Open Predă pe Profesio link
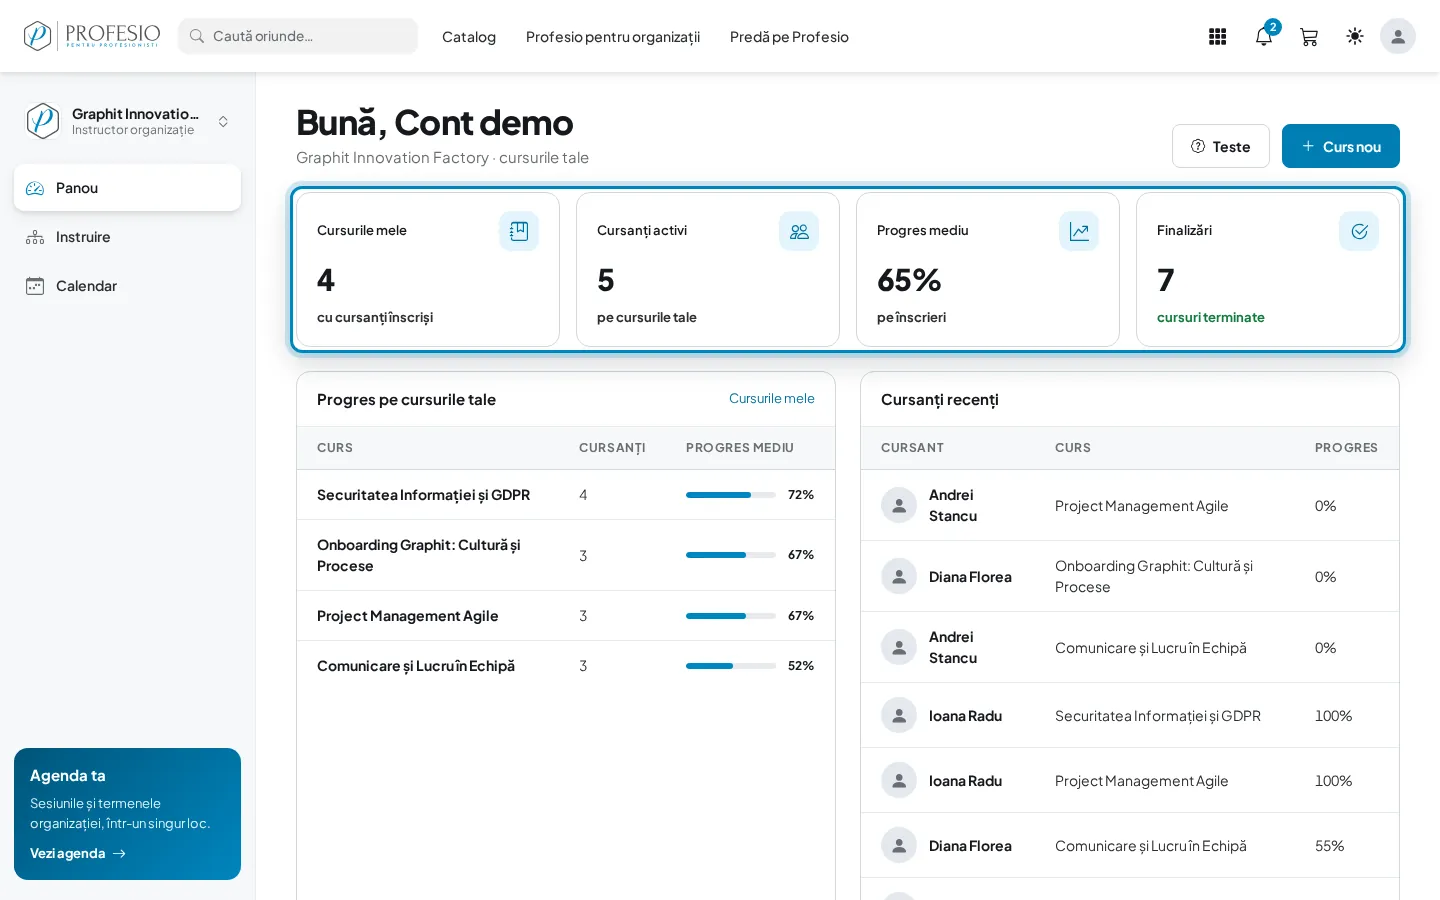The height and width of the screenshot is (900, 1440). [789, 37]
